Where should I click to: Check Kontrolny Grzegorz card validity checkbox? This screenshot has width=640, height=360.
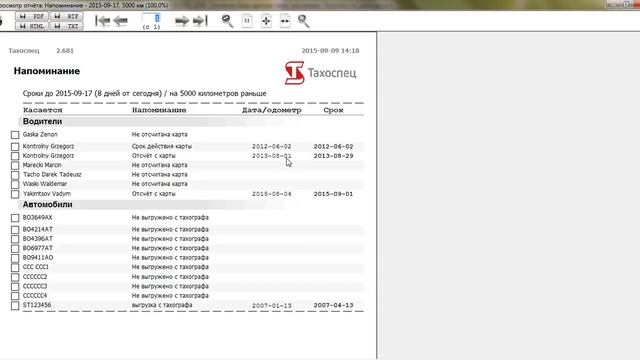[15, 147]
